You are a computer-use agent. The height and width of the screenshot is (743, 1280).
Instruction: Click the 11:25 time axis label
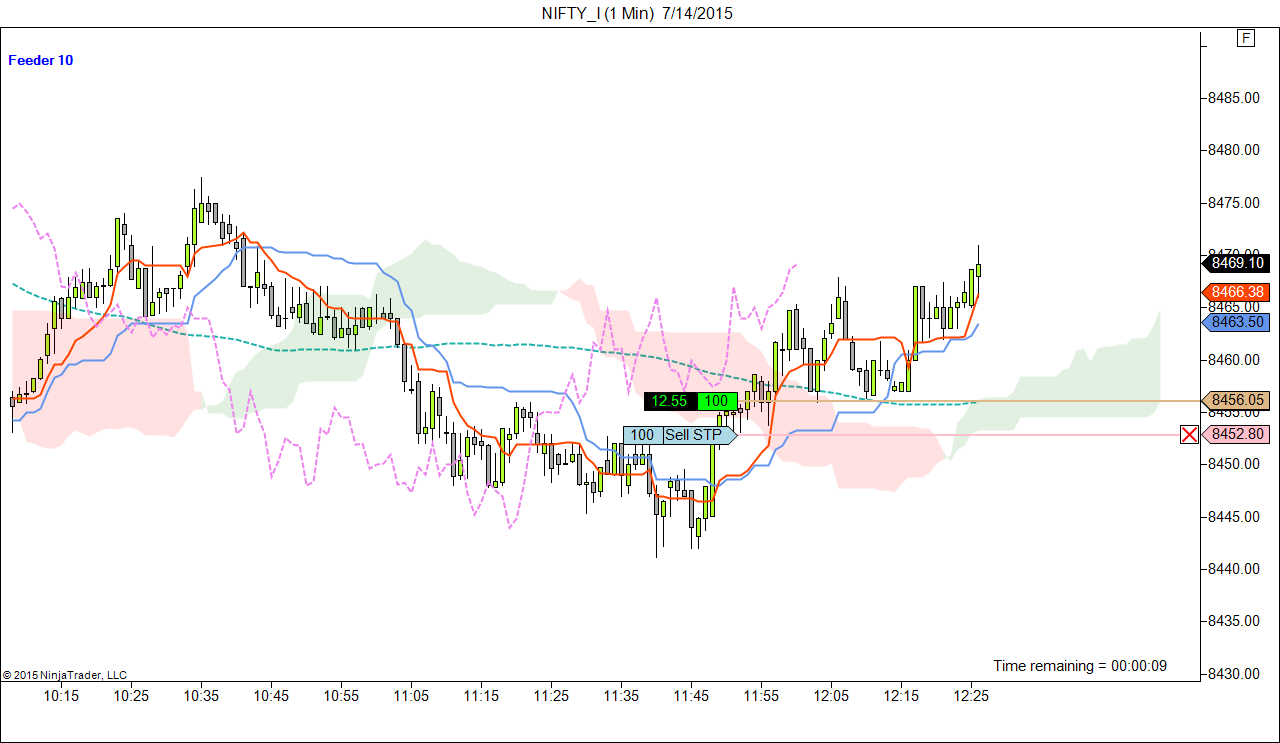(551, 696)
